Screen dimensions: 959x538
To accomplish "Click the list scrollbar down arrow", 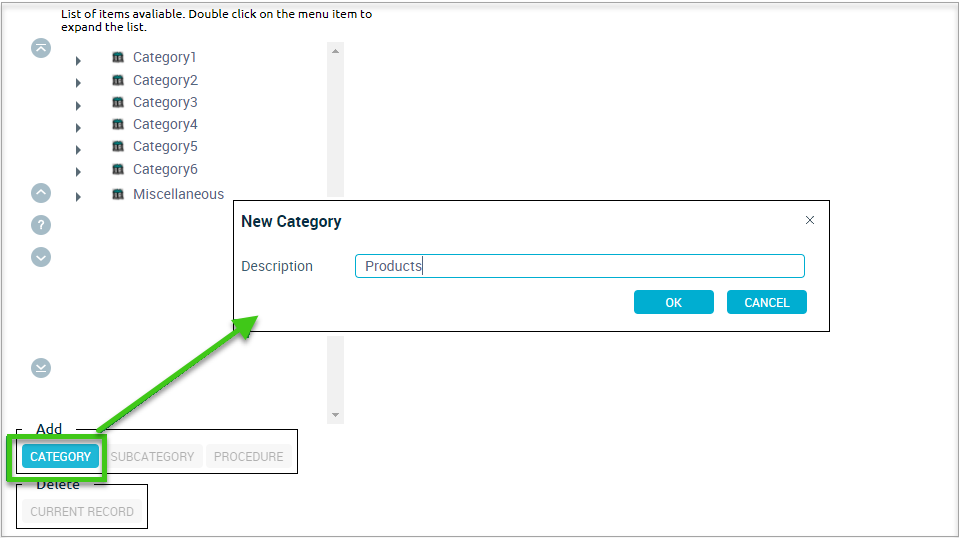I will 335,415.
